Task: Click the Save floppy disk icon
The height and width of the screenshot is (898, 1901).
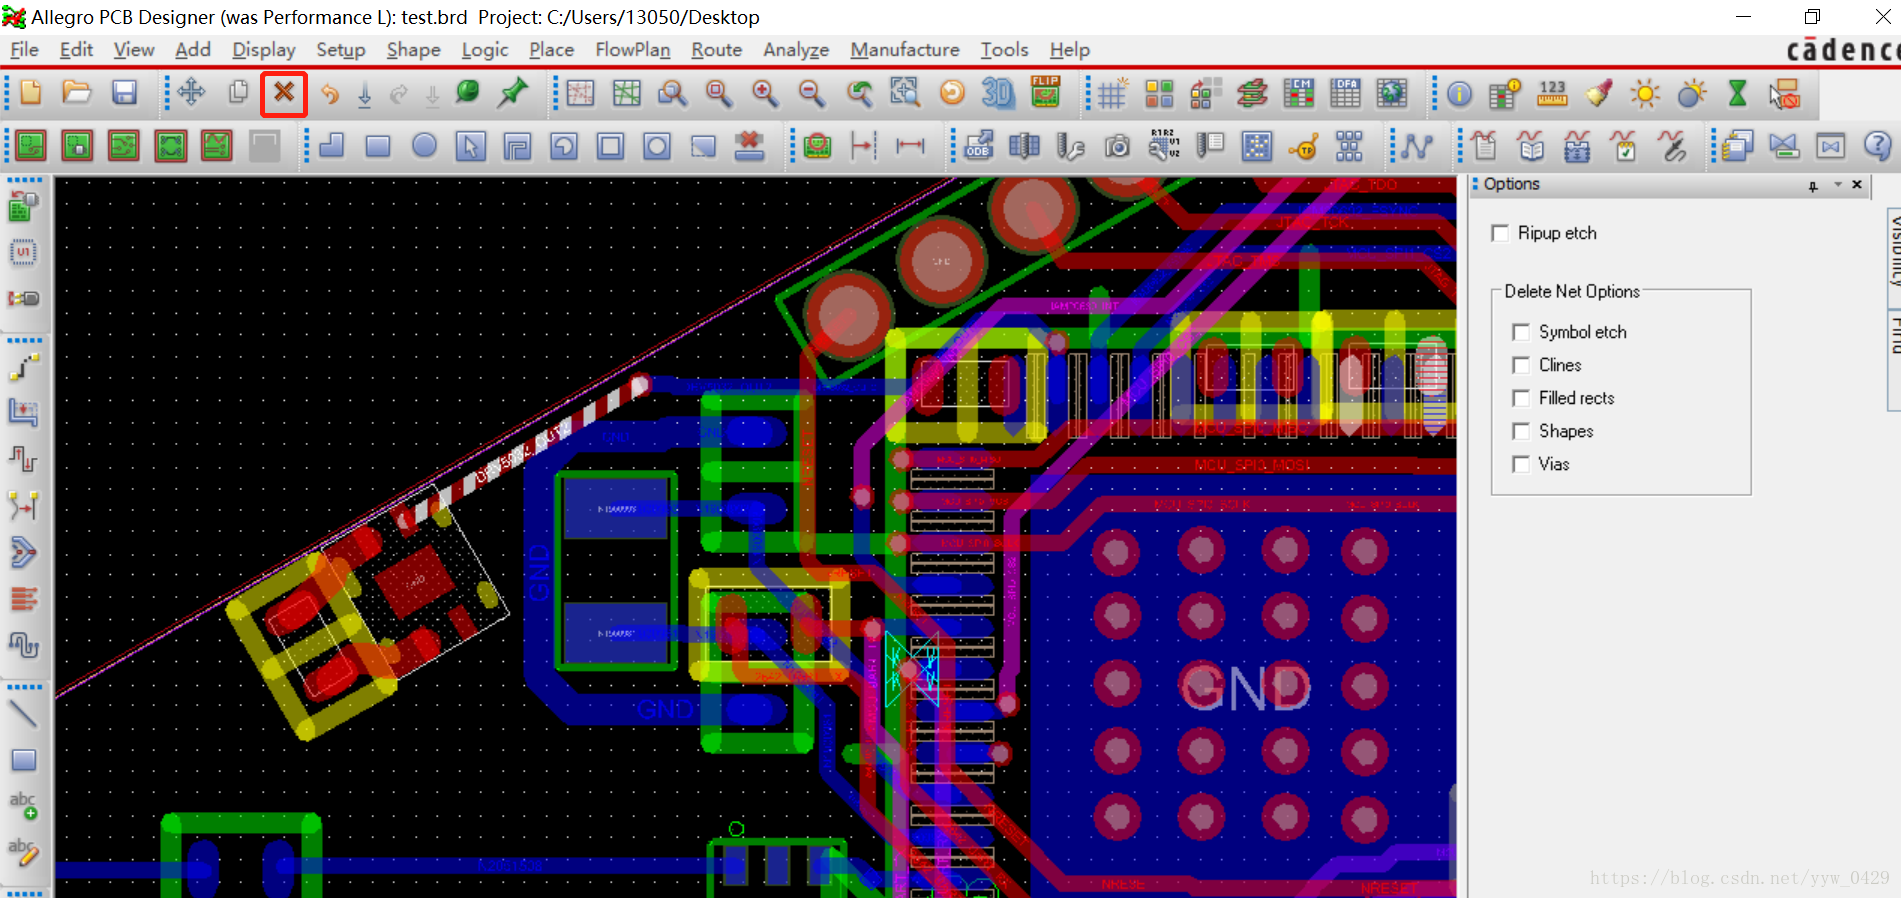Action: click(124, 94)
